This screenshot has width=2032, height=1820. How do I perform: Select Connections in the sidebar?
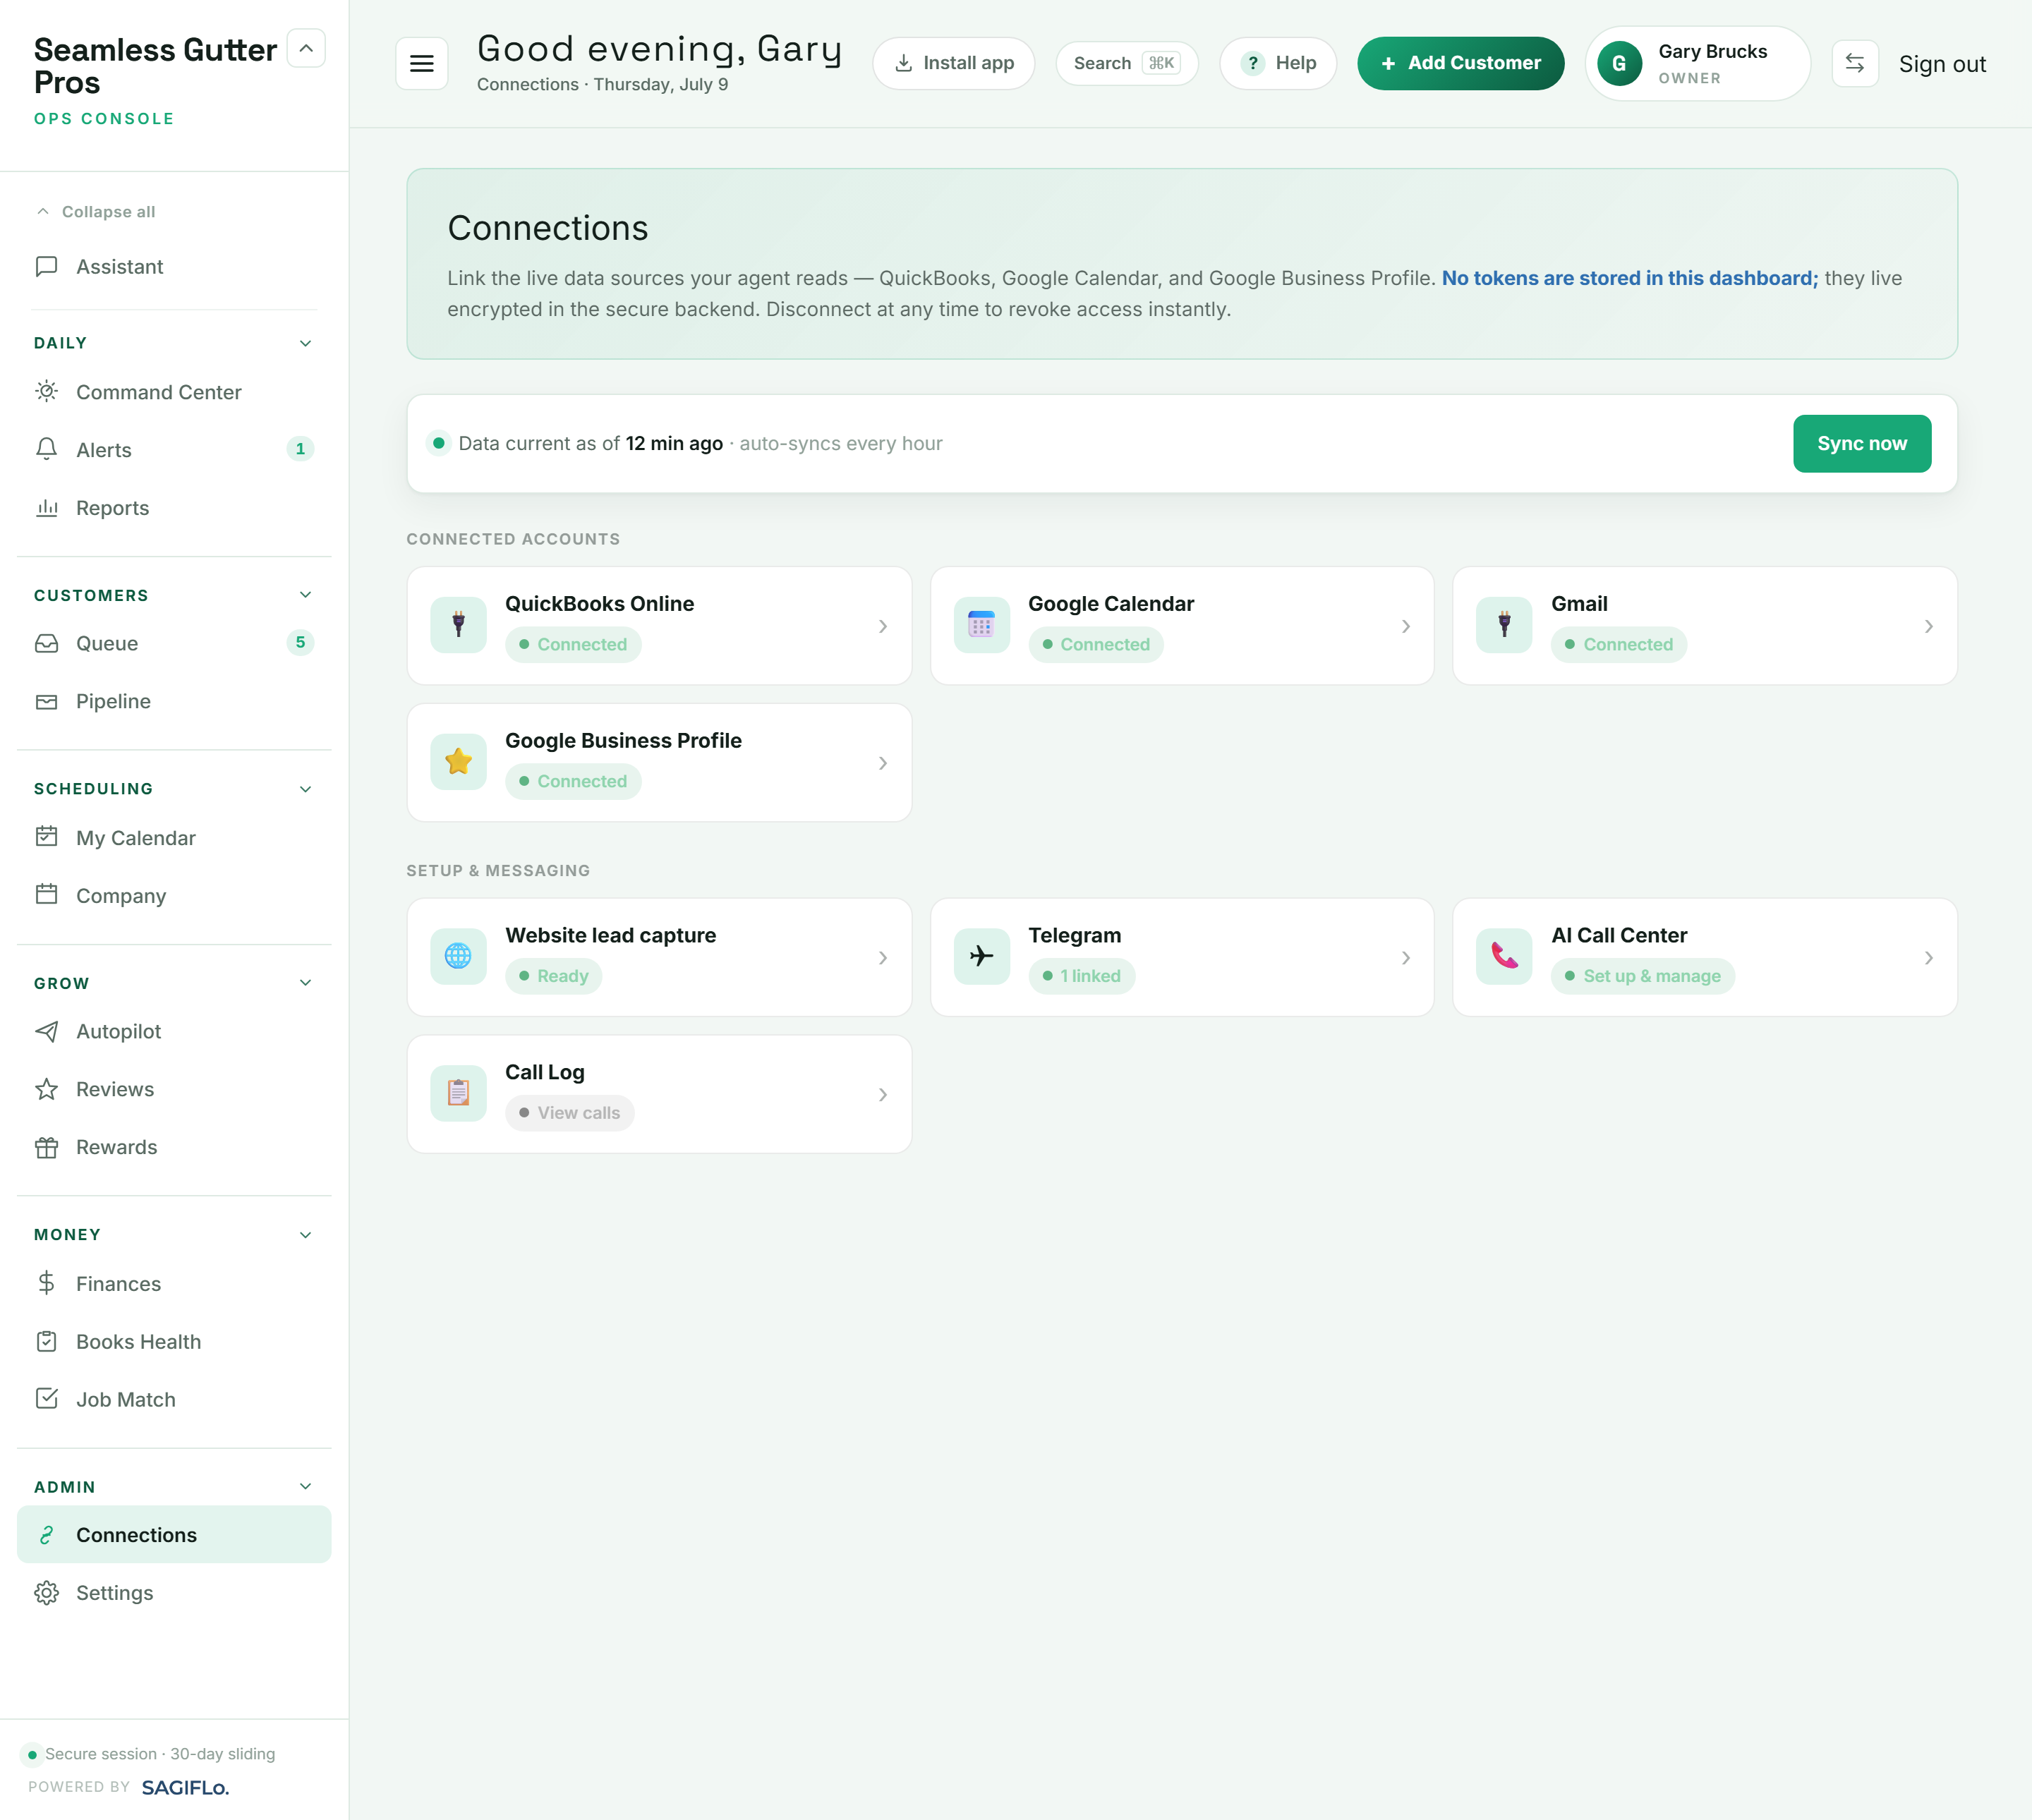tap(174, 1535)
